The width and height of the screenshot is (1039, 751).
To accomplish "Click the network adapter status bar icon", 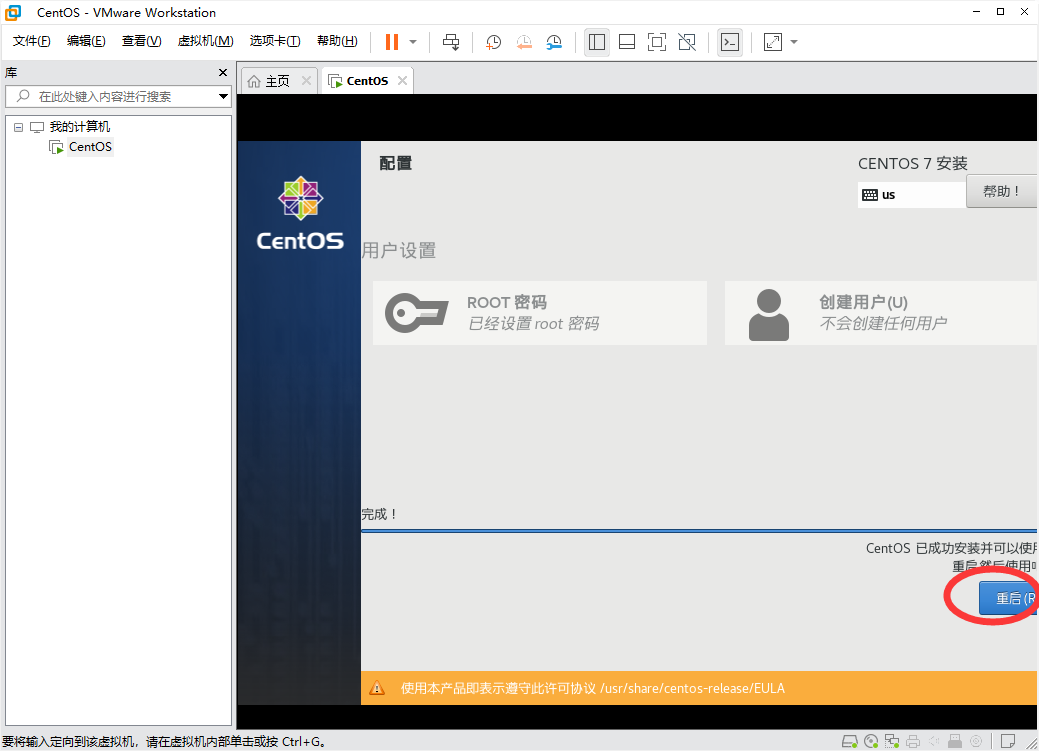I will pyautogui.click(x=892, y=741).
